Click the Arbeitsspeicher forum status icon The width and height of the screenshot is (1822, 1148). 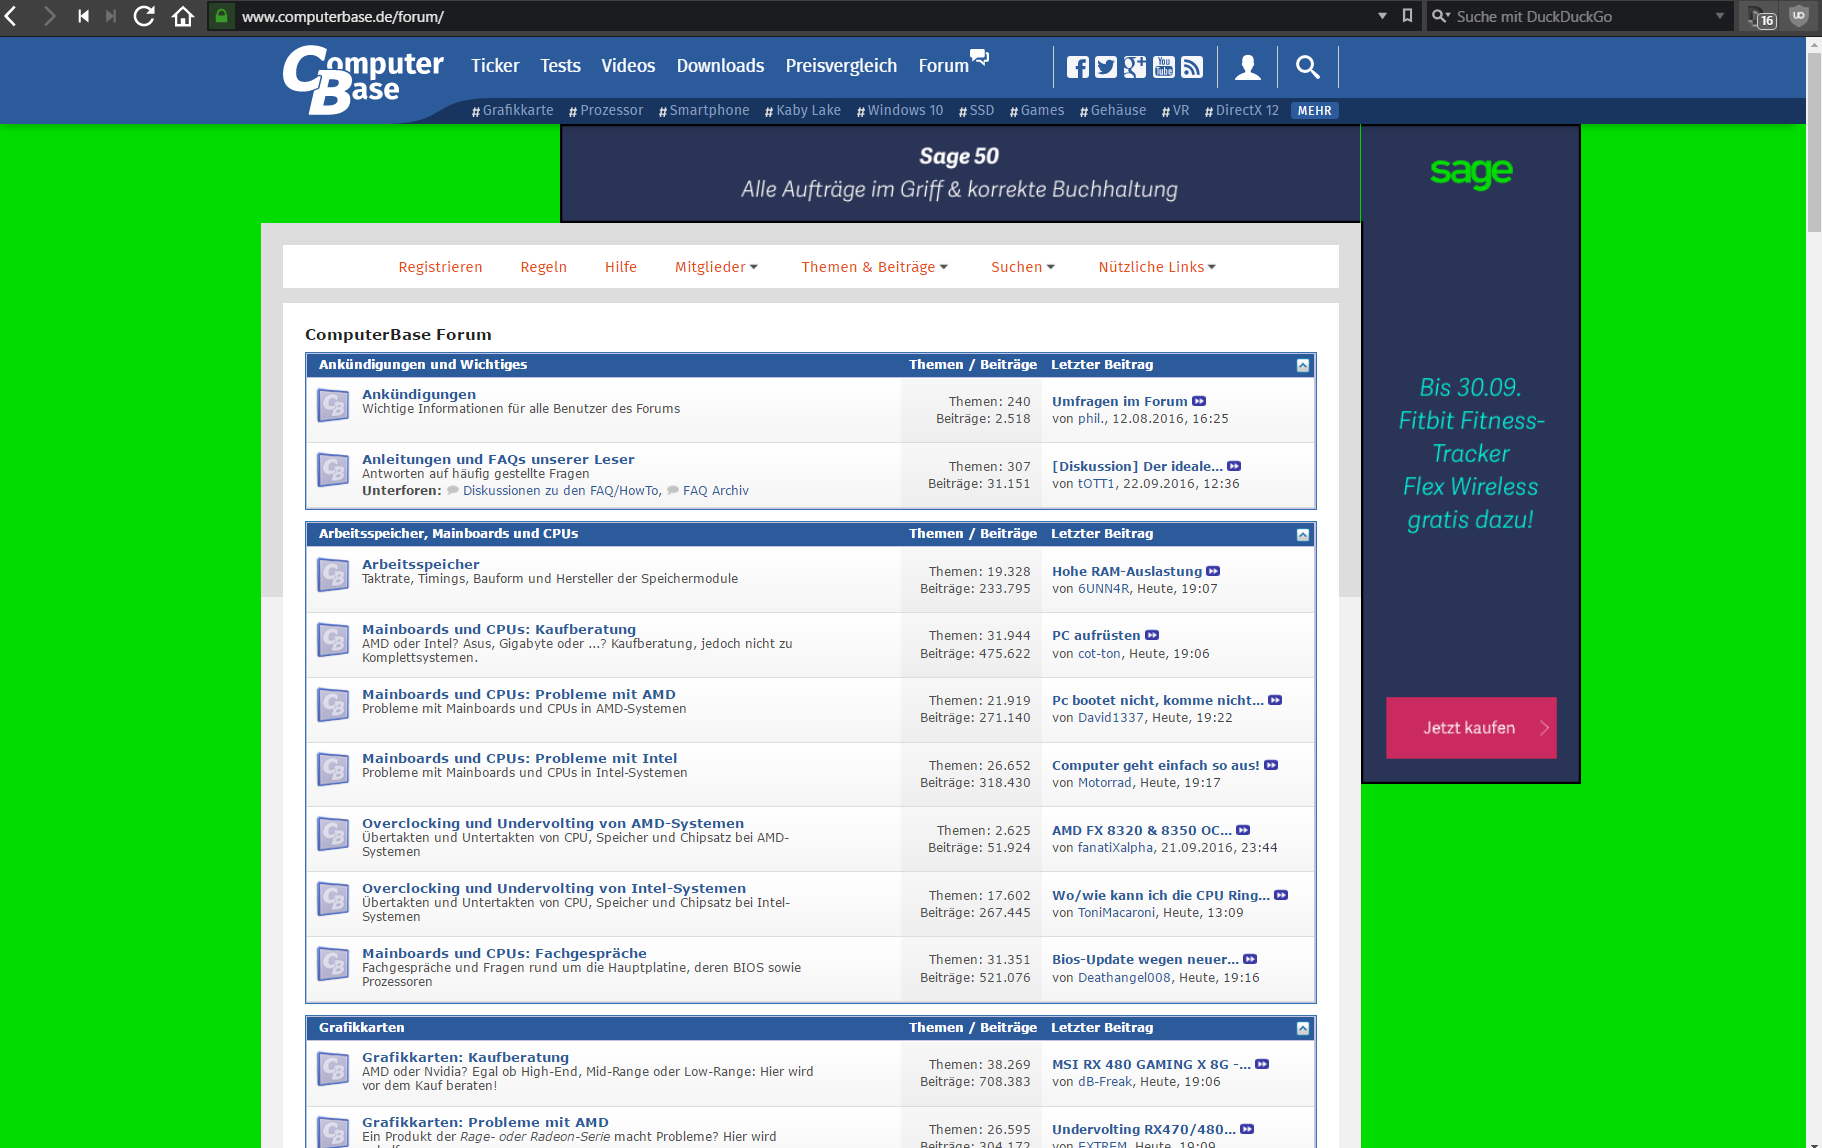[x=332, y=575]
